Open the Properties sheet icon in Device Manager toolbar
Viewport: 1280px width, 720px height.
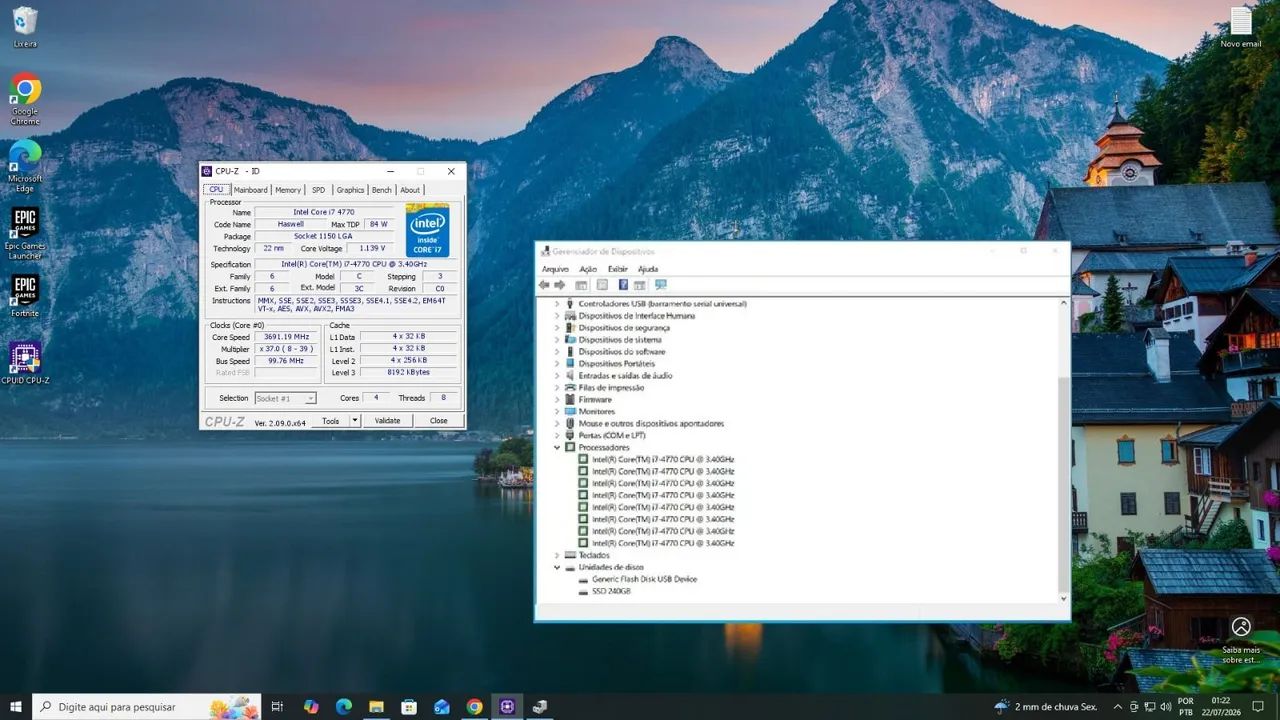[x=602, y=285]
